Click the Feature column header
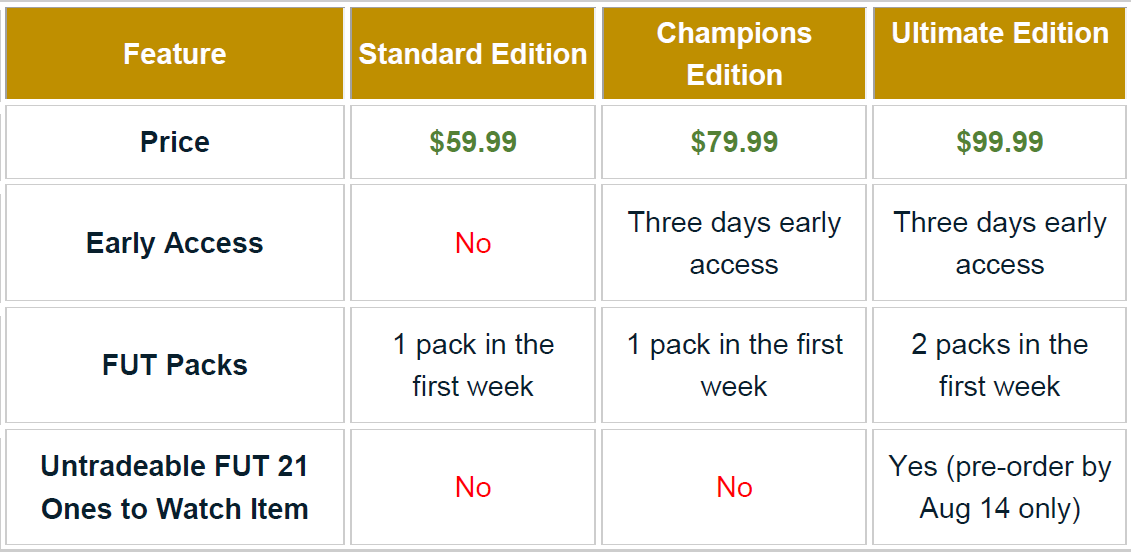The image size is (1131, 552). (175, 54)
